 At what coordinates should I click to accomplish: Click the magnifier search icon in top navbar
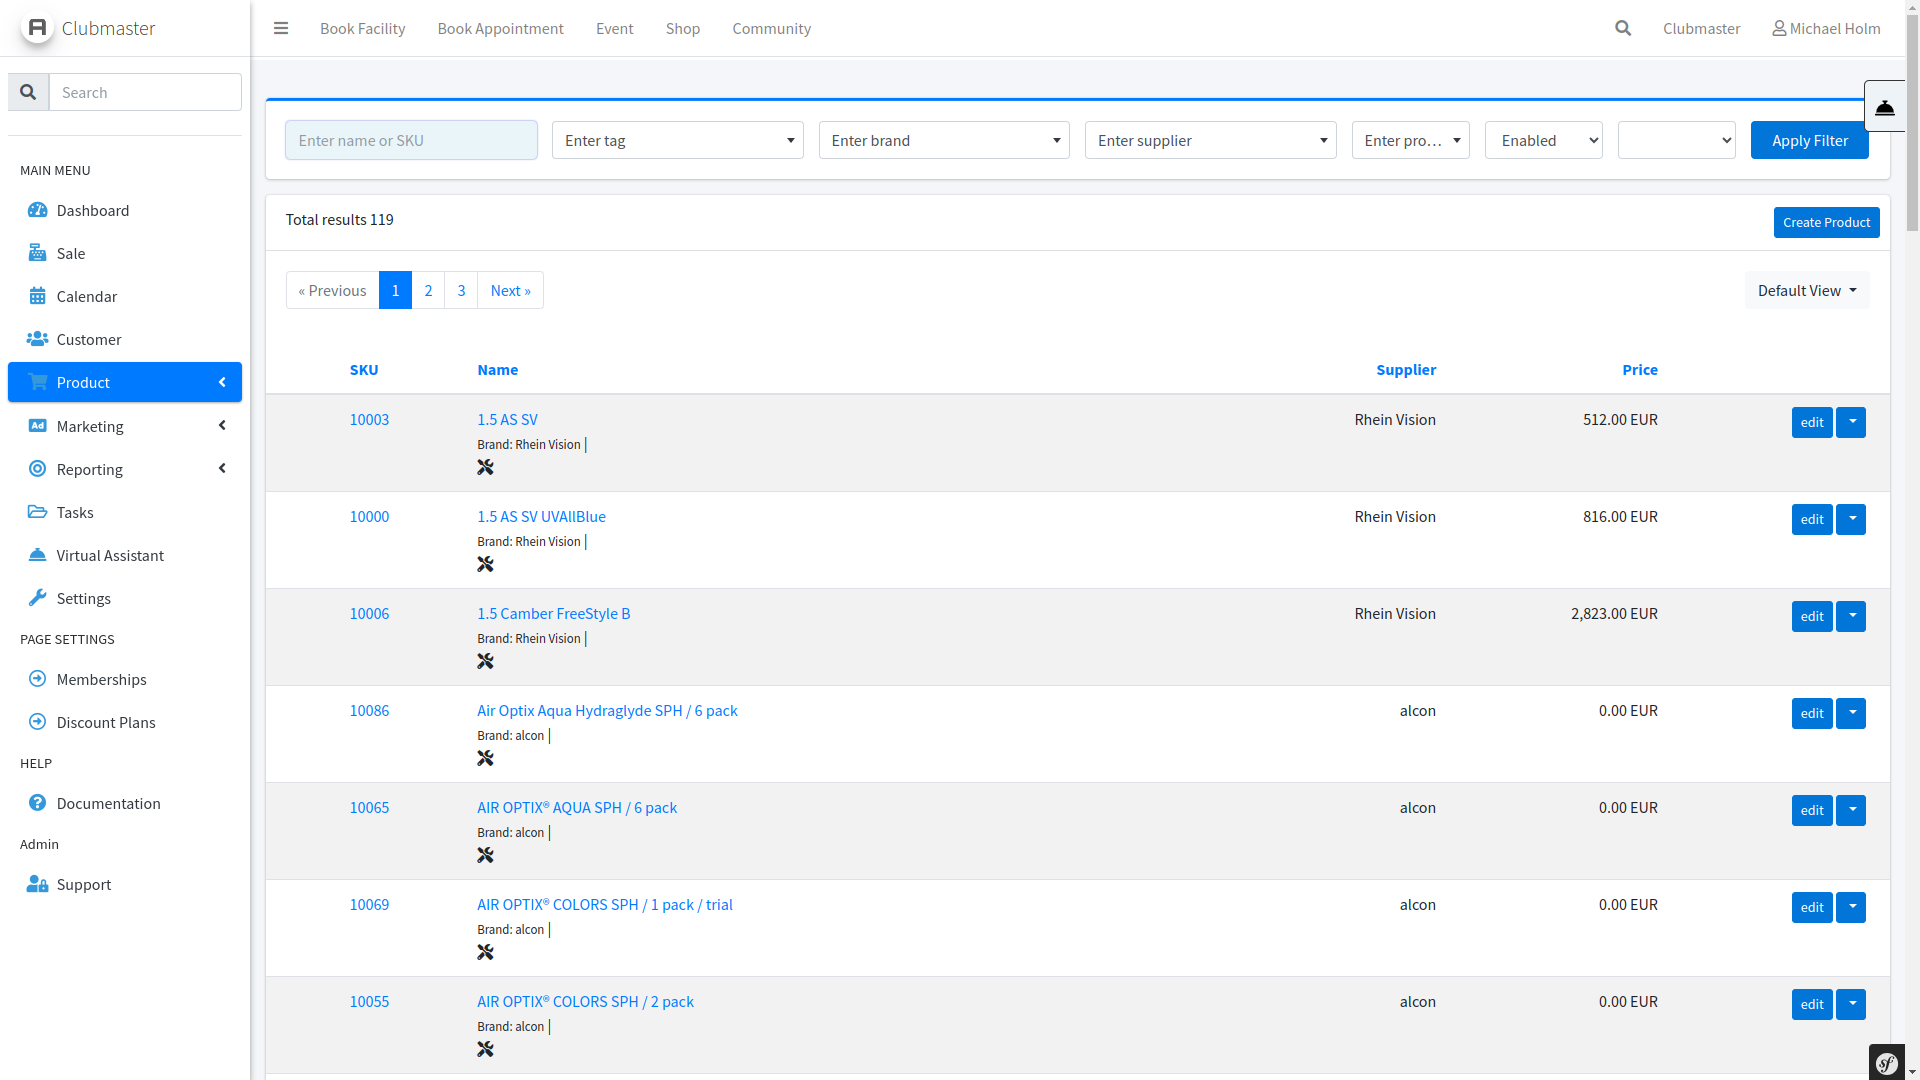coord(1623,28)
